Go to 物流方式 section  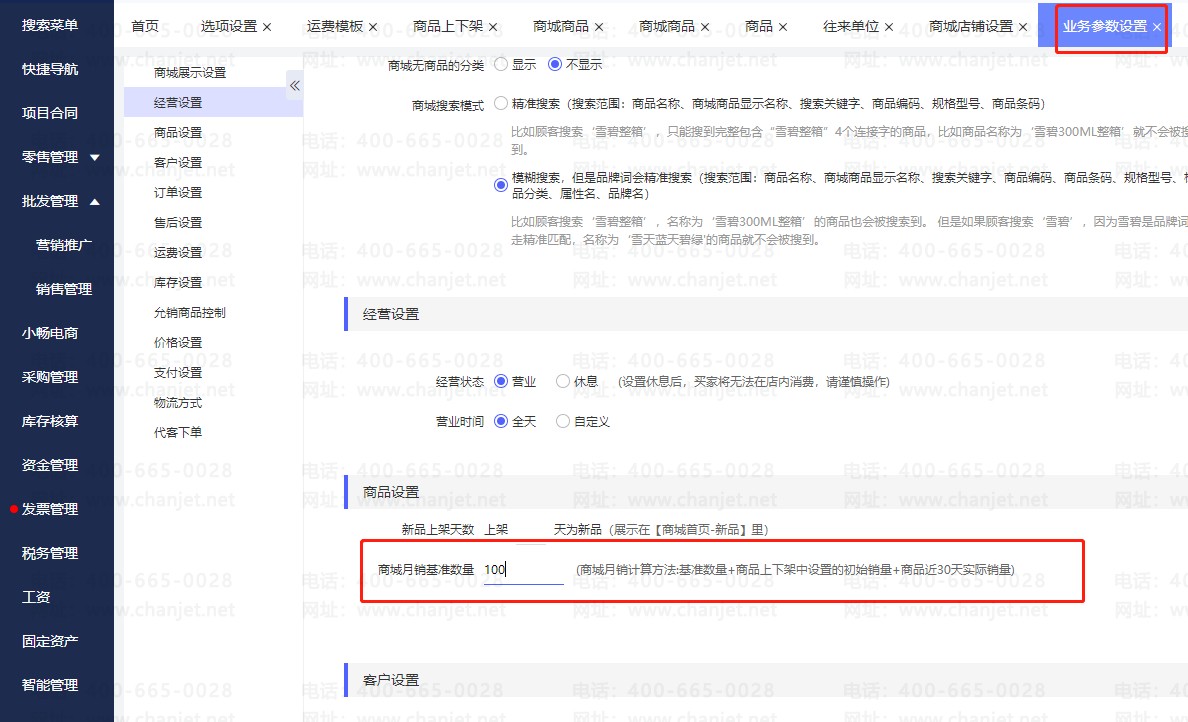[x=178, y=402]
